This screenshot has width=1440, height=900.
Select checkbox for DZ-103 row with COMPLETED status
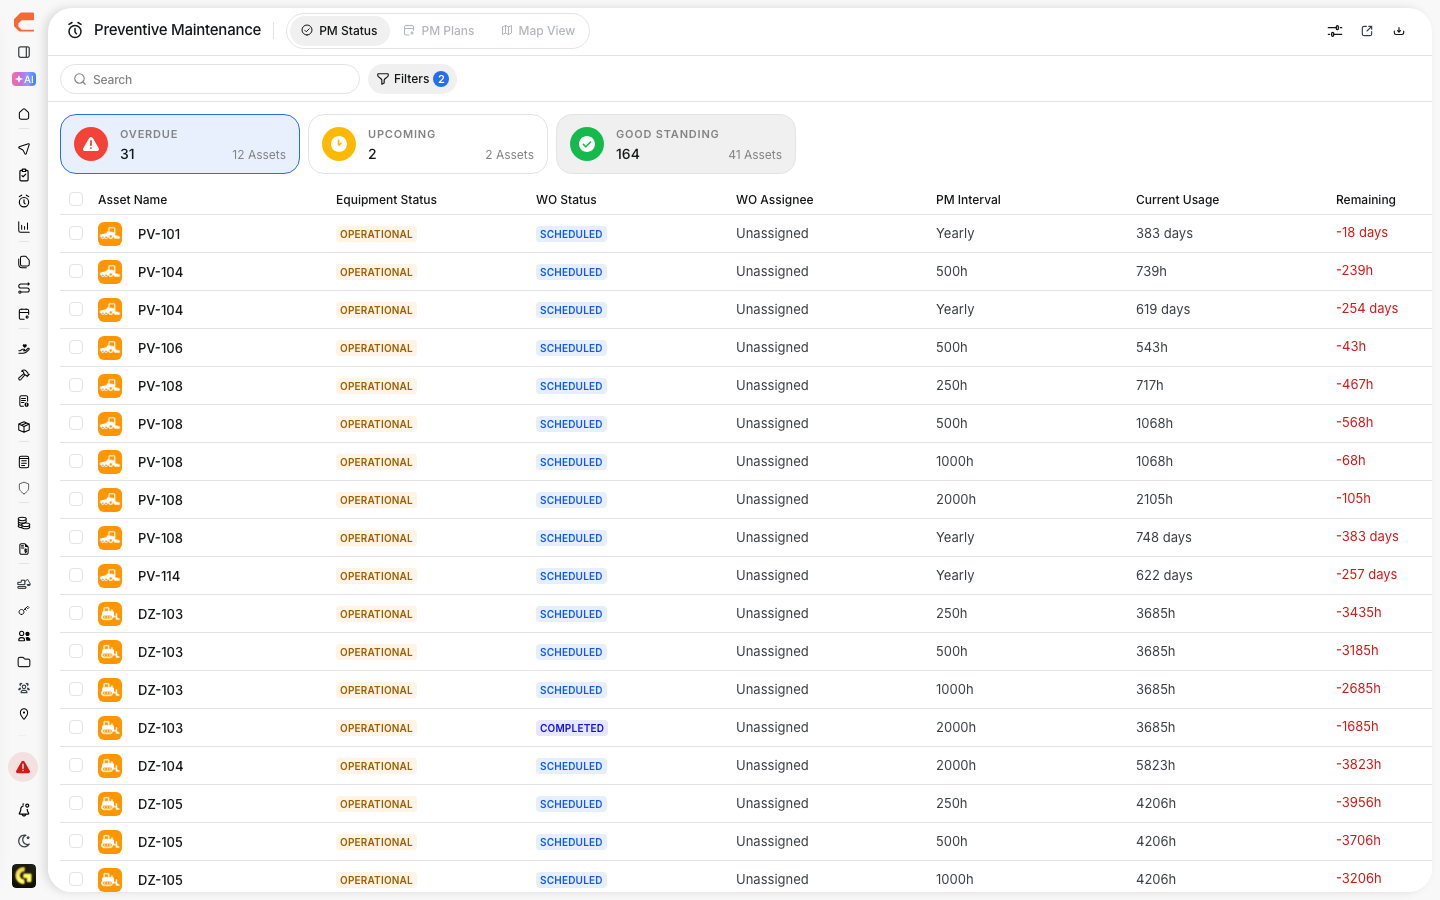(76, 727)
